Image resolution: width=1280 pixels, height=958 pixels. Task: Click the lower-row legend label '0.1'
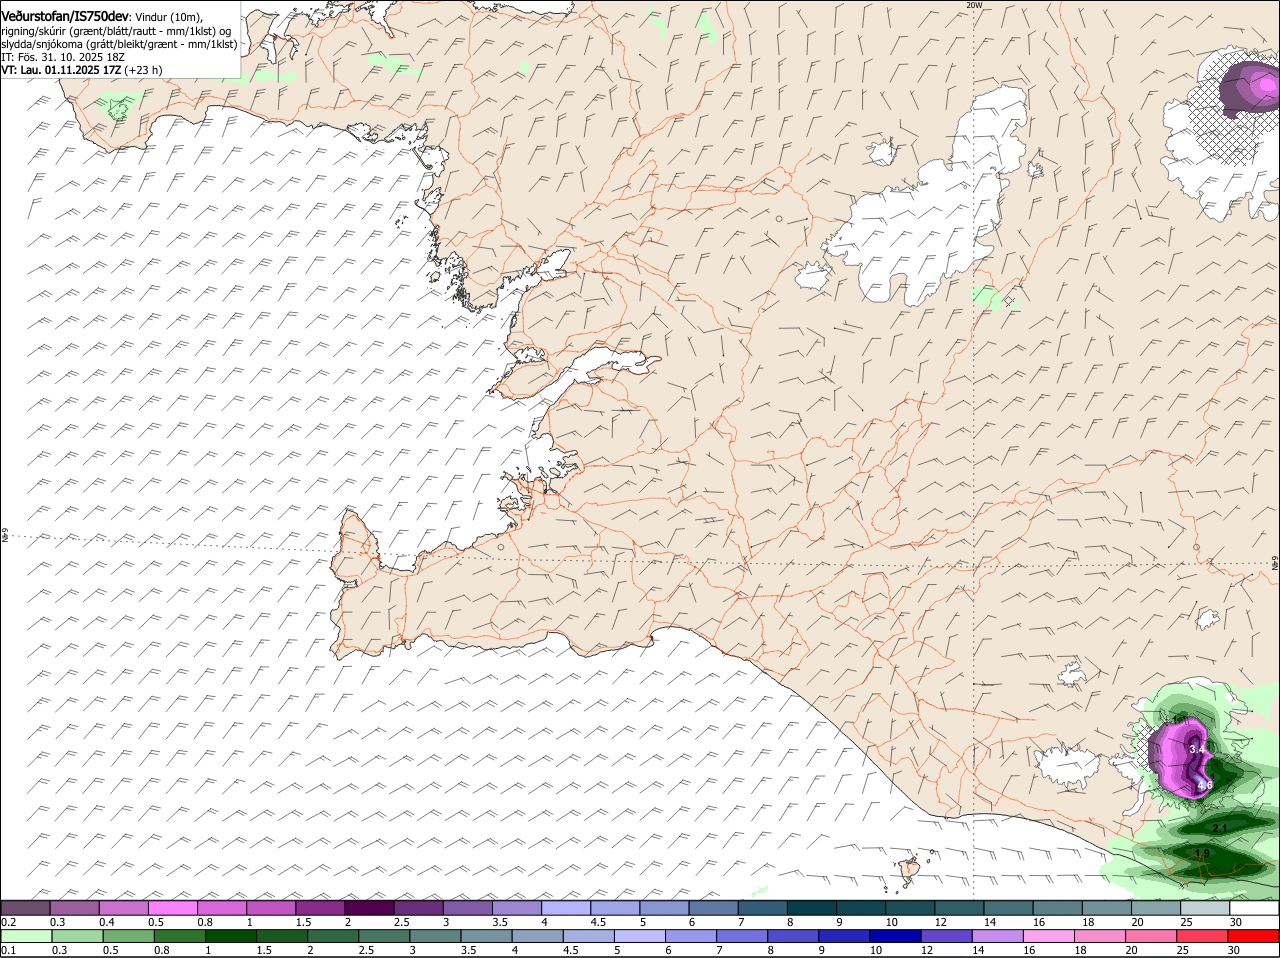coord(8,950)
